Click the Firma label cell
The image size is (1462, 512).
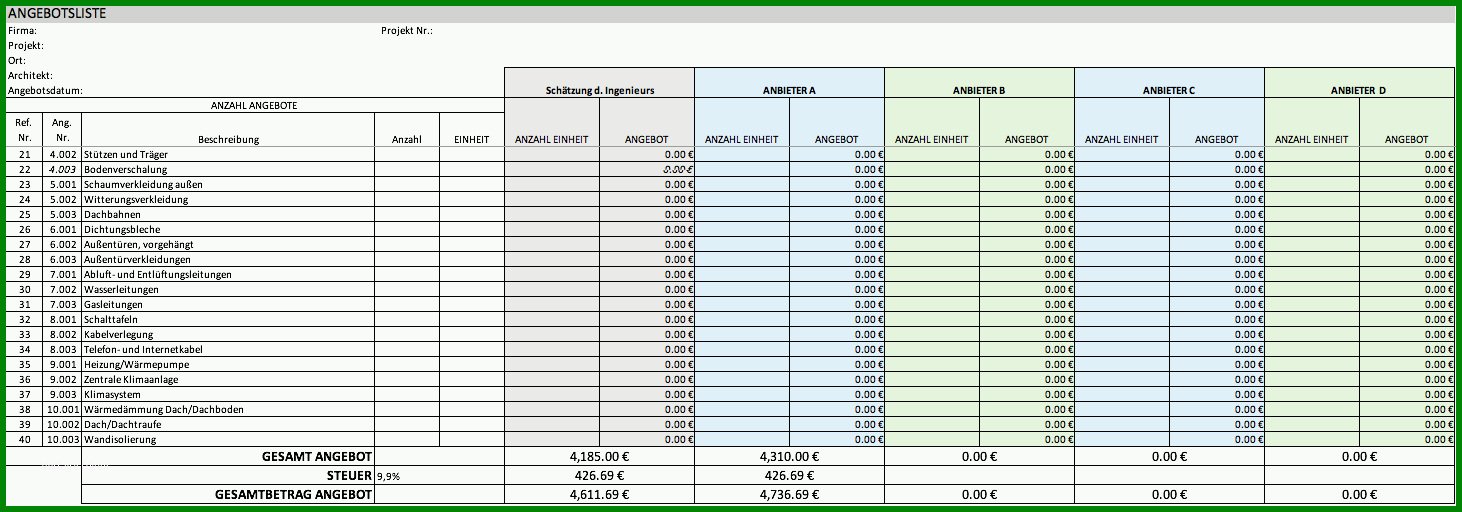tap(23, 31)
